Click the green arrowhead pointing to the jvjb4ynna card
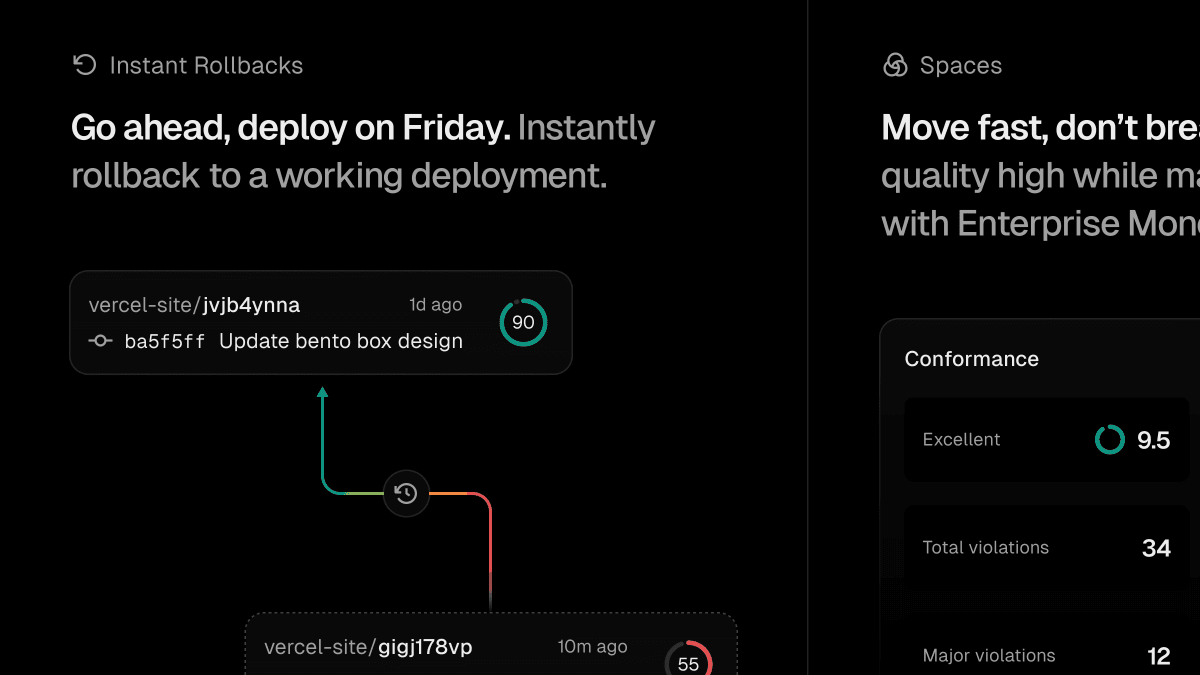The width and height of the screenshot is (1200, 675). coord(322,393)
